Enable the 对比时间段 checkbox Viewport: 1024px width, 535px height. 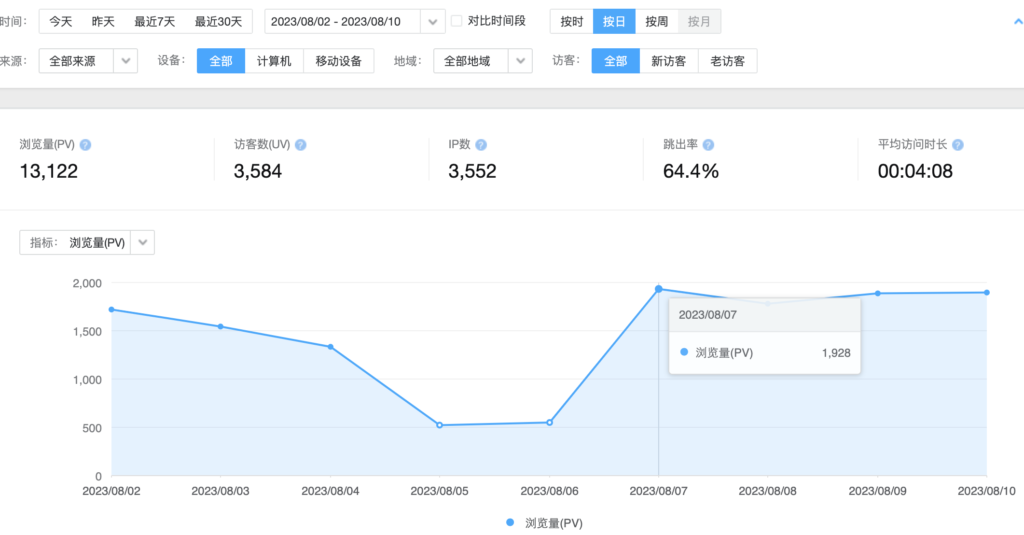[456, 21]
